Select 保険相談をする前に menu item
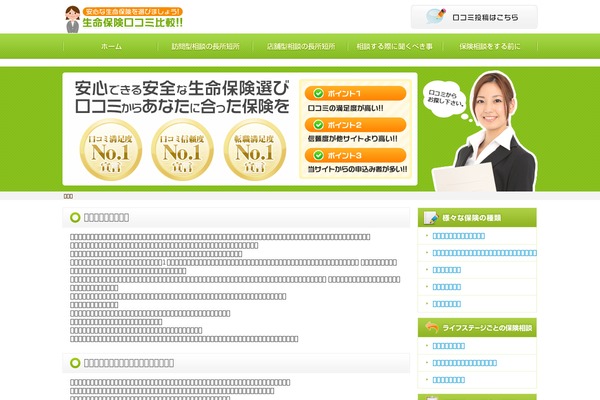The height and width of the screenshot is (400, 600). coord(490,46)
